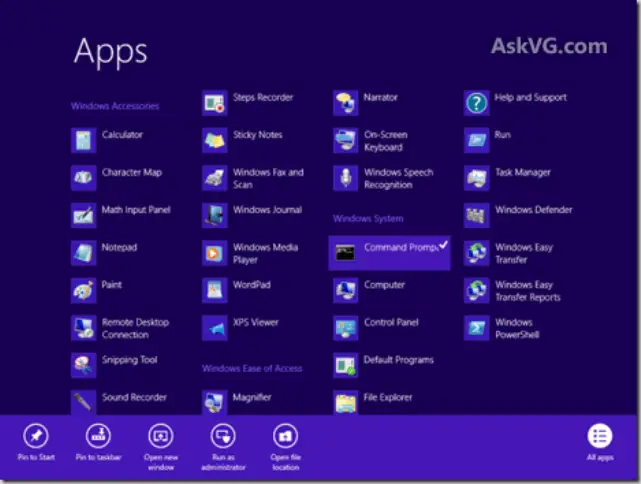This screenshot has width=641, height=484.
Task: Click the Math Input Panel label
Action: point(136,210)
